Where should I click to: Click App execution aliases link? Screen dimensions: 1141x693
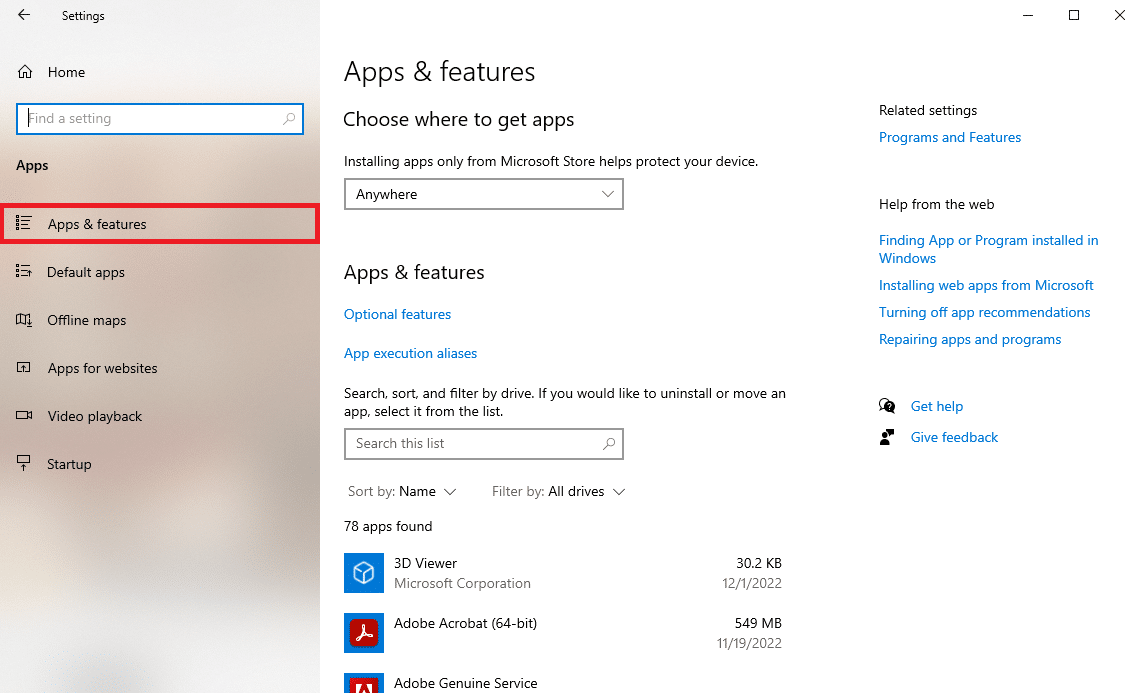click(x=410, y=353)
